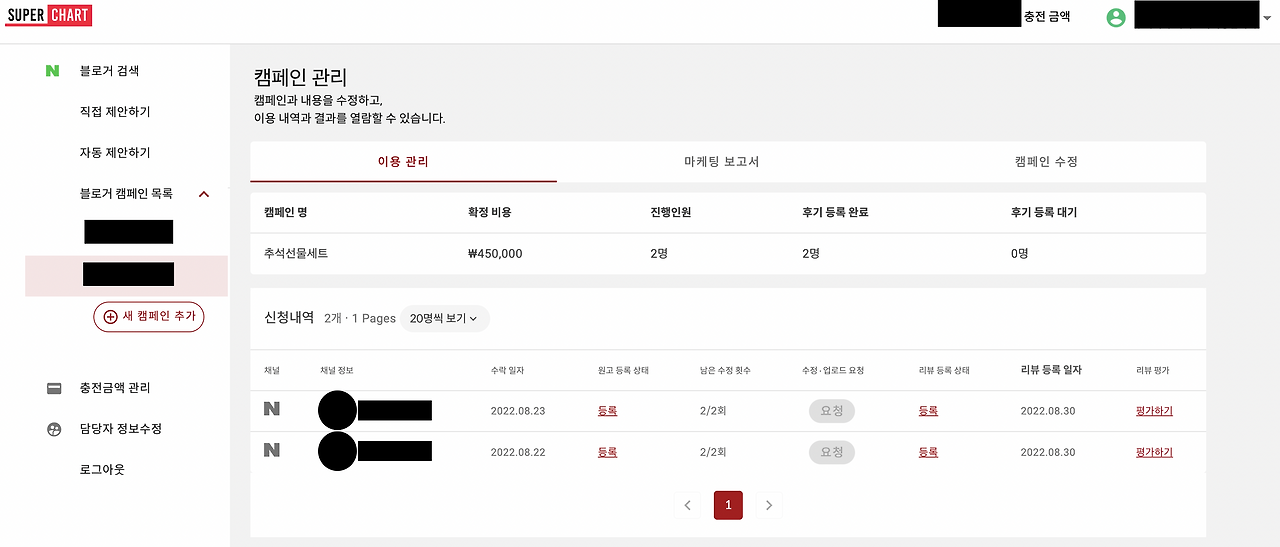Switch to the 마케팅 보고서 tab
The image size is (1280, 547).
[x=721, y=162]
